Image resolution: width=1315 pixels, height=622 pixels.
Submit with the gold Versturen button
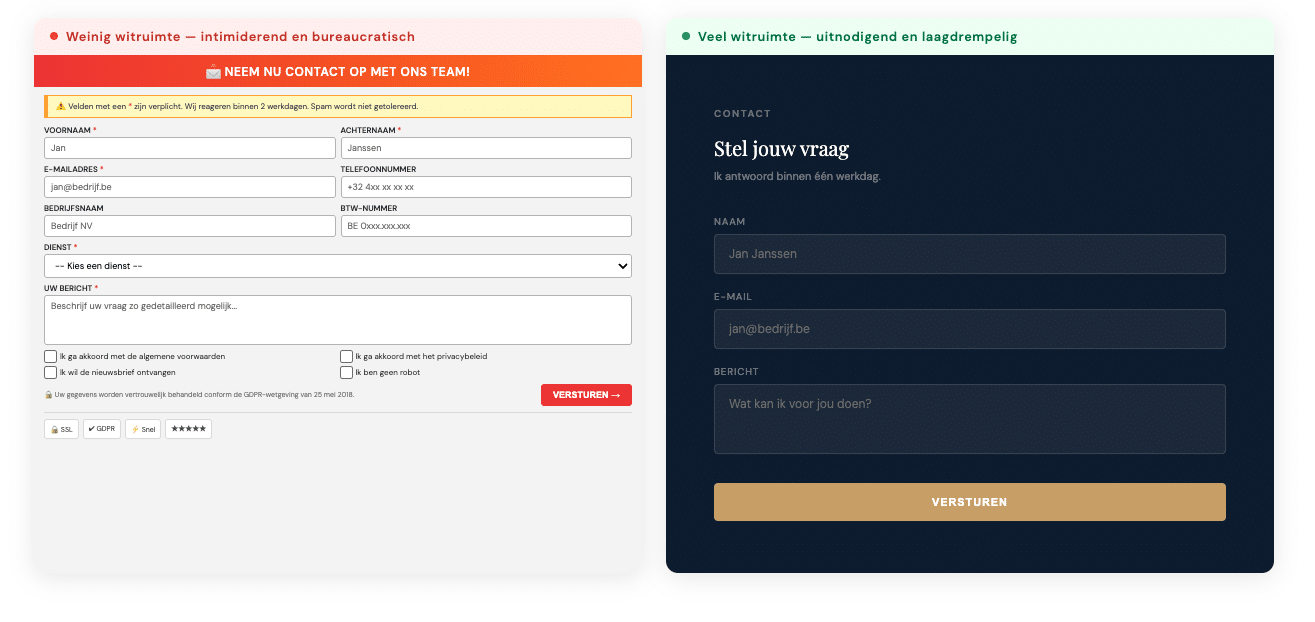pyautogui.click(x=969, y=502)
